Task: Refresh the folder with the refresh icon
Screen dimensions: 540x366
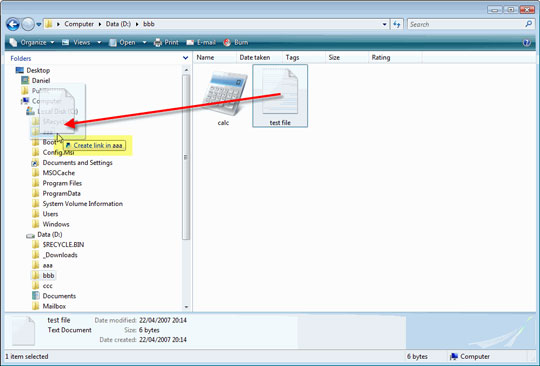Action: click(397, 24)
